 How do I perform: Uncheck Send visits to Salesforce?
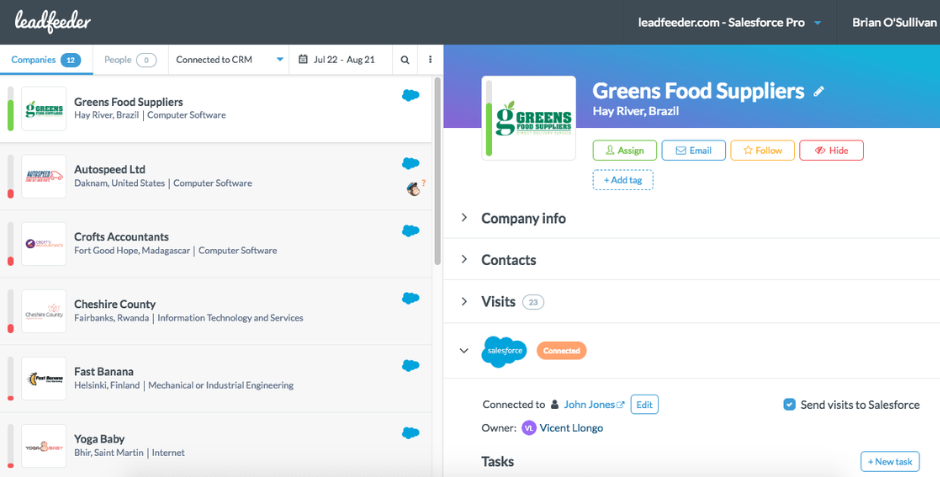click(790, 404)
